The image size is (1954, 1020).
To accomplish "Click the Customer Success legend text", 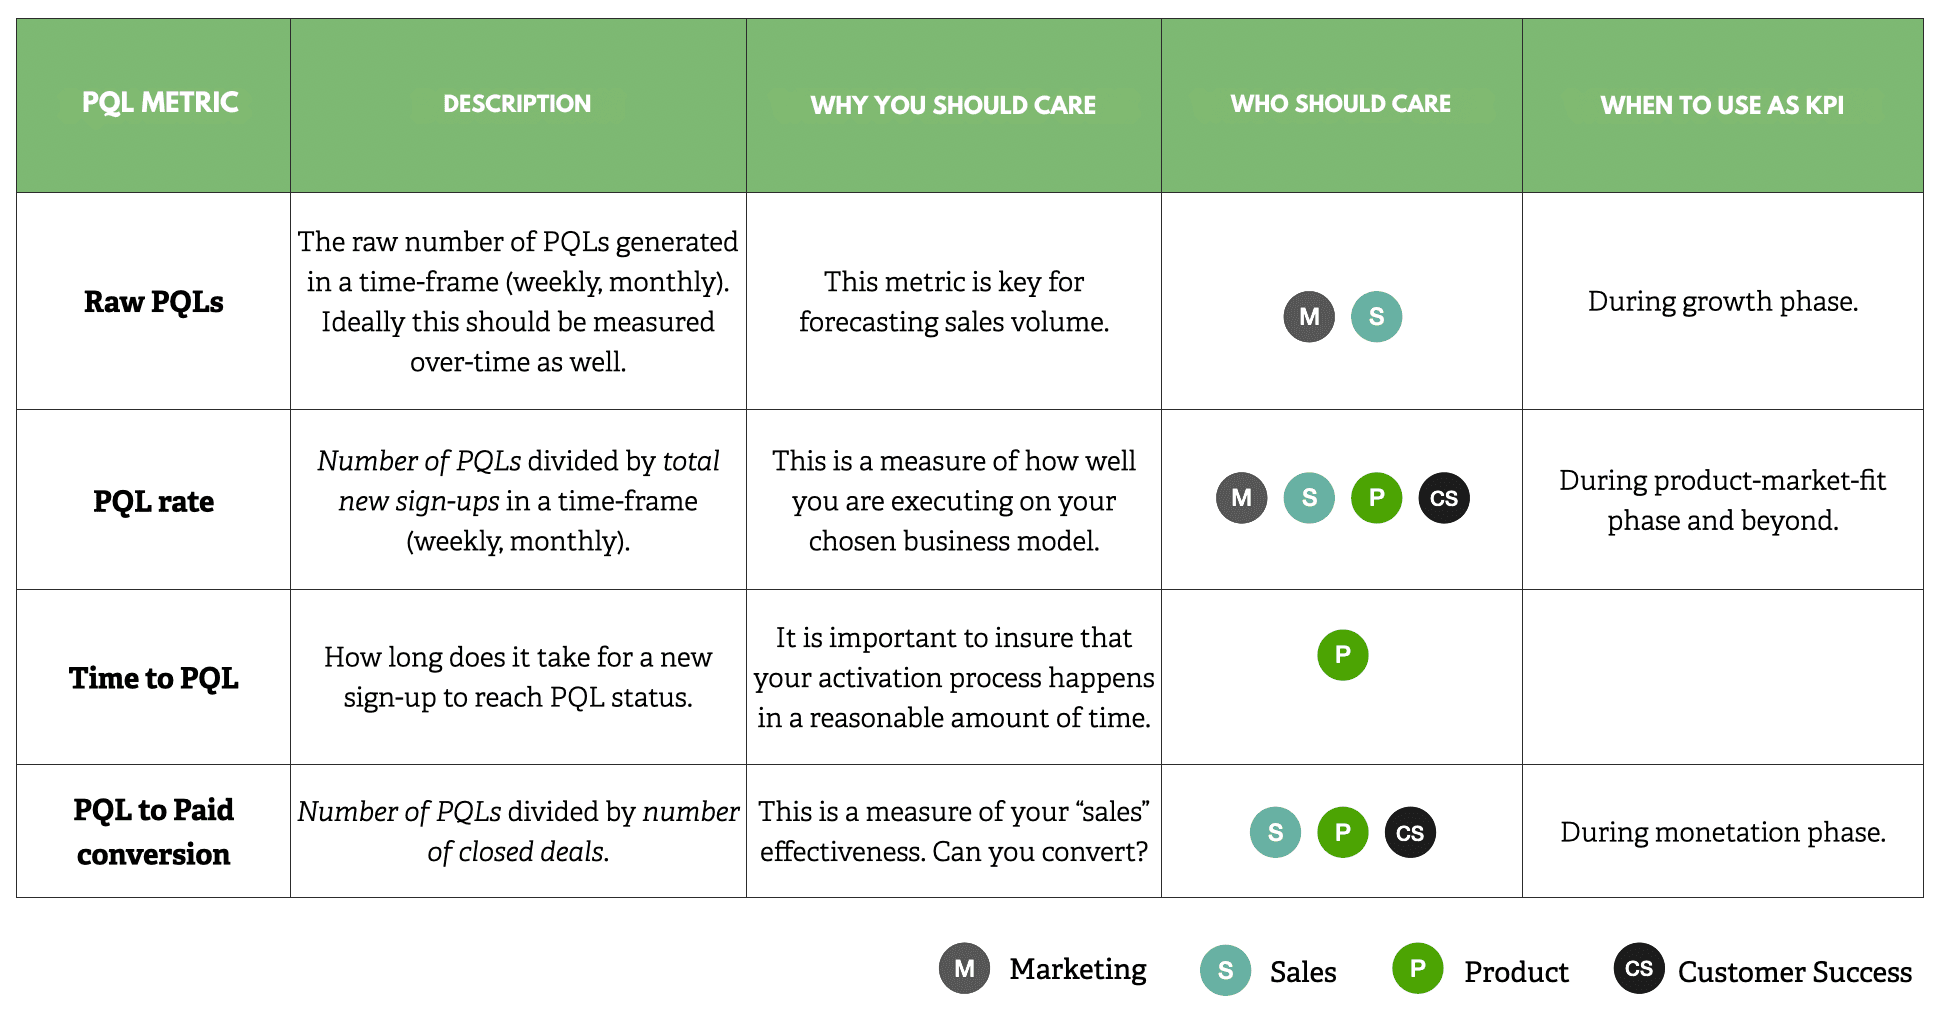I will (x=1794, y=972).
